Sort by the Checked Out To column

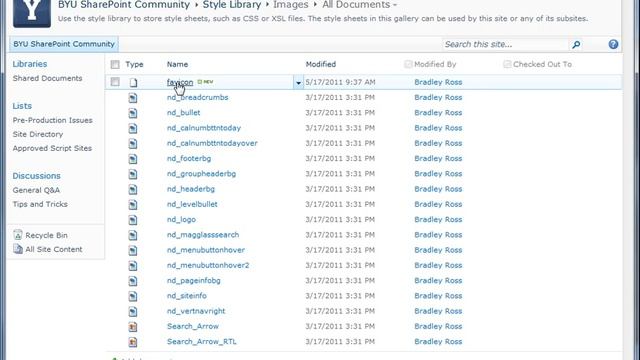click(542, 64)
